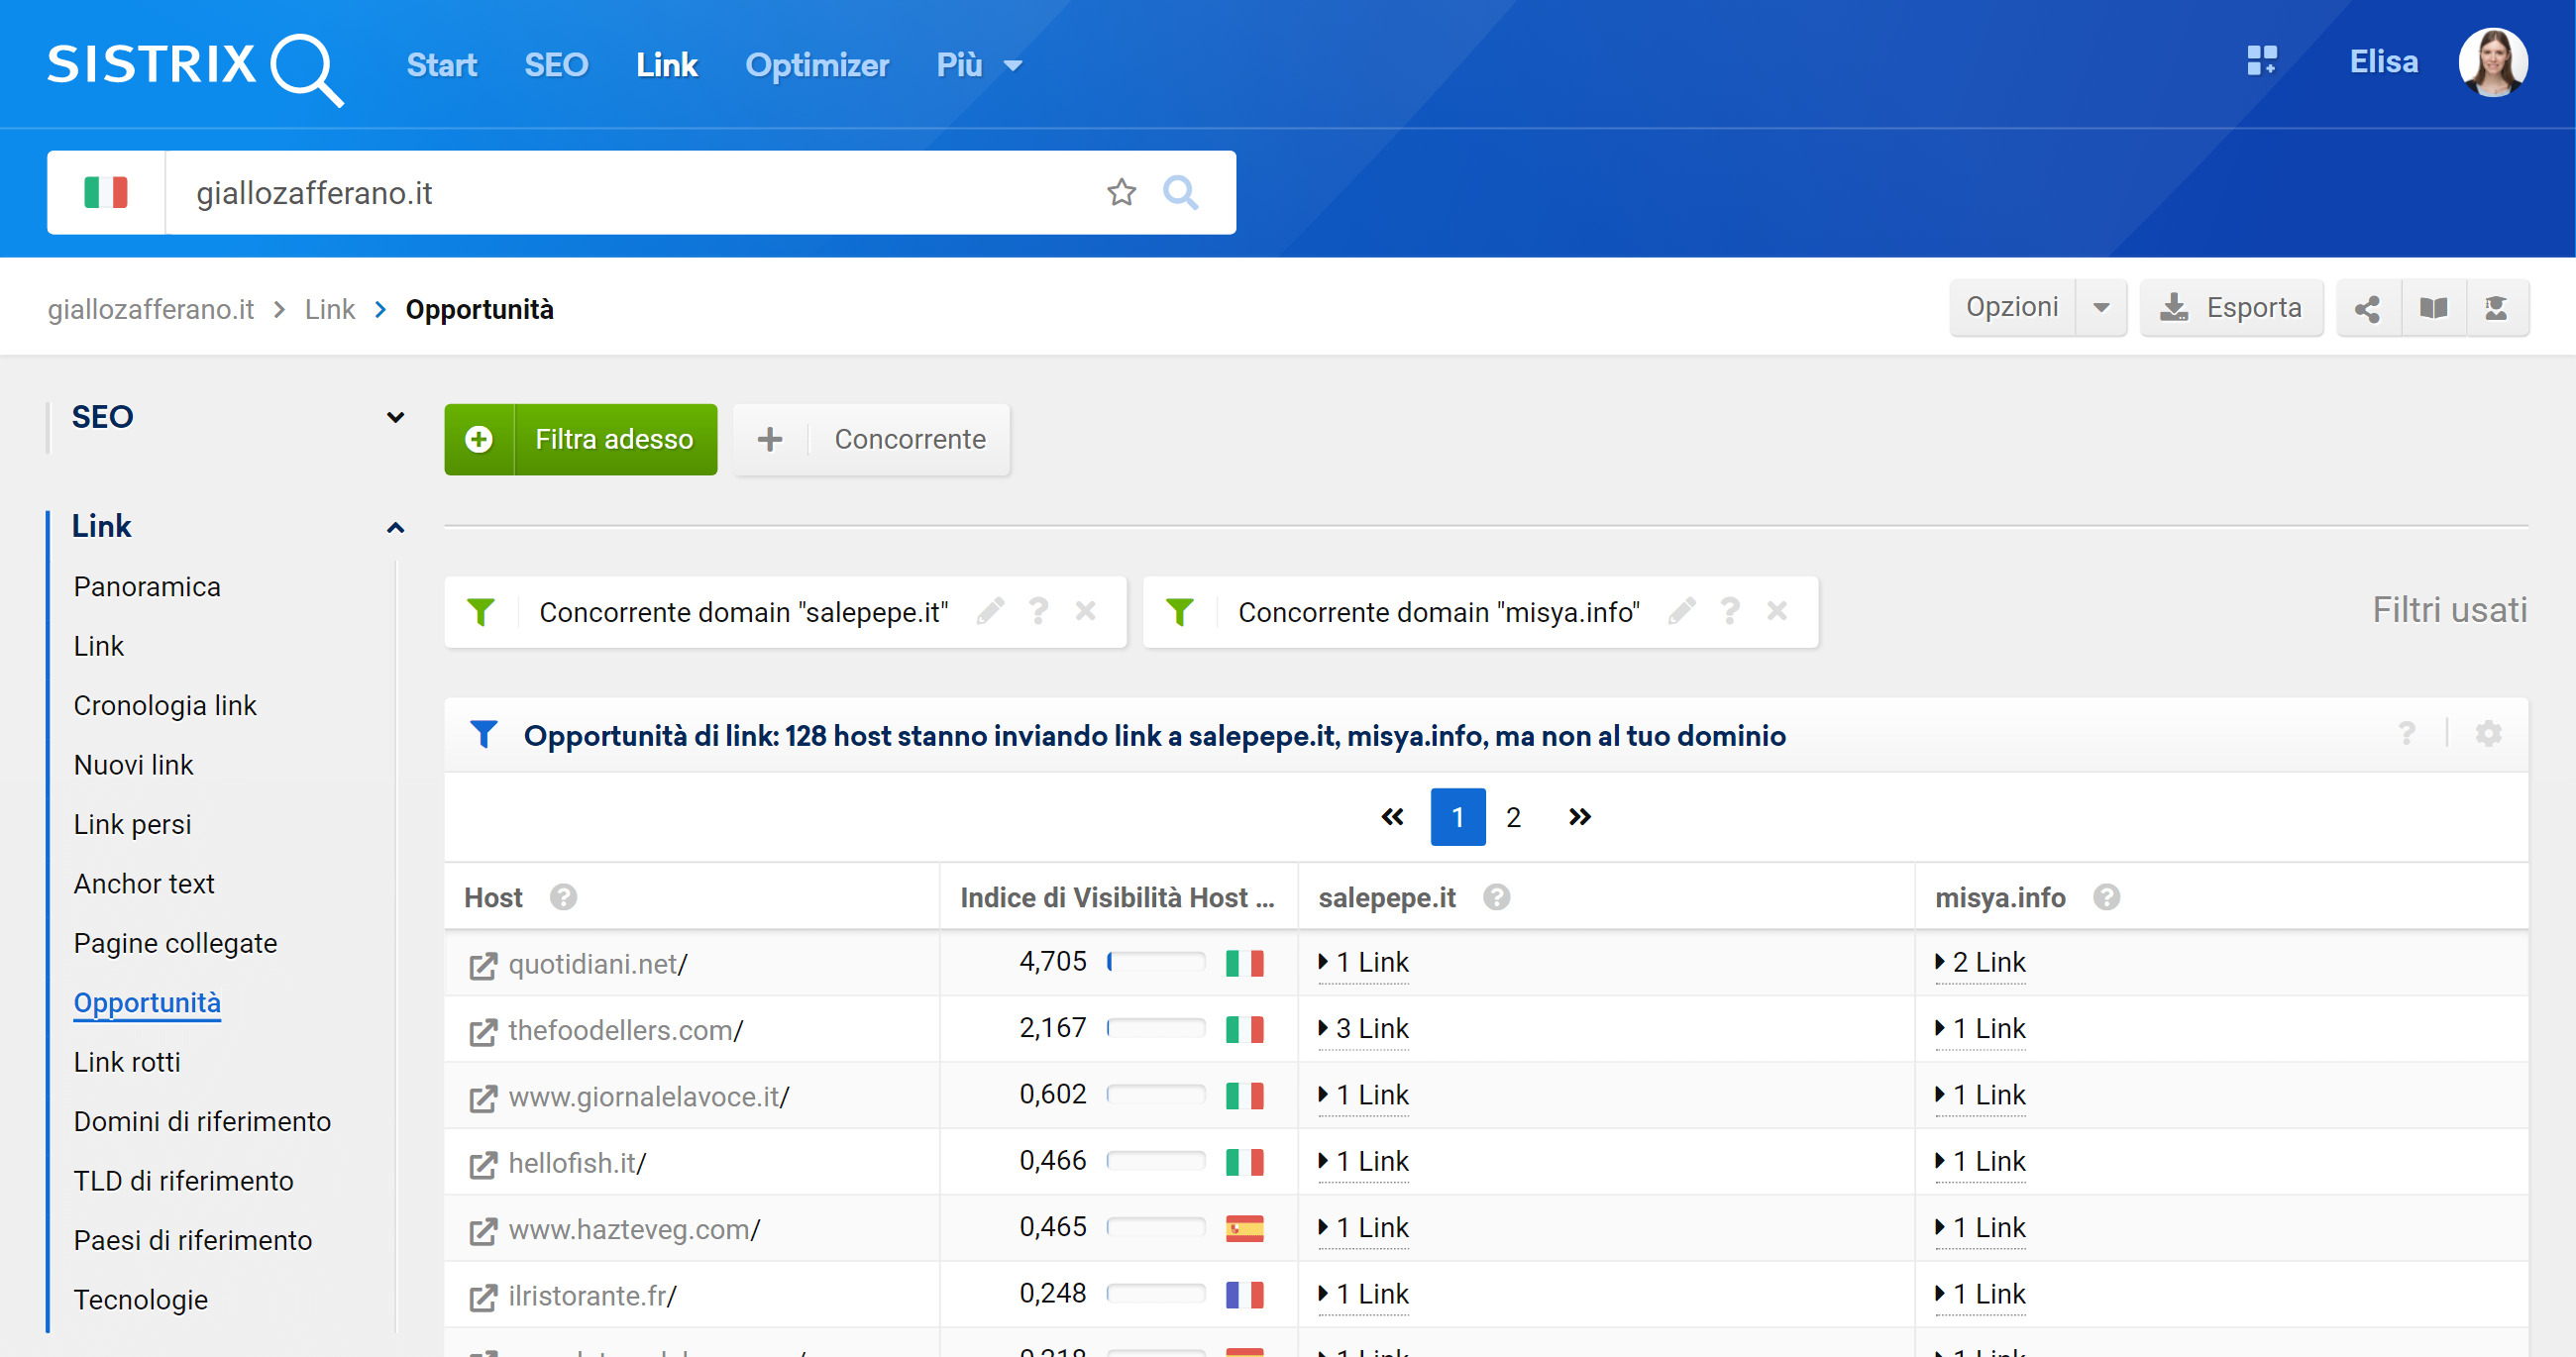Viewport: 2576px width, 1357px height.
Task: Open external link icon for quotidiani.net
Action: coord(483,965)
